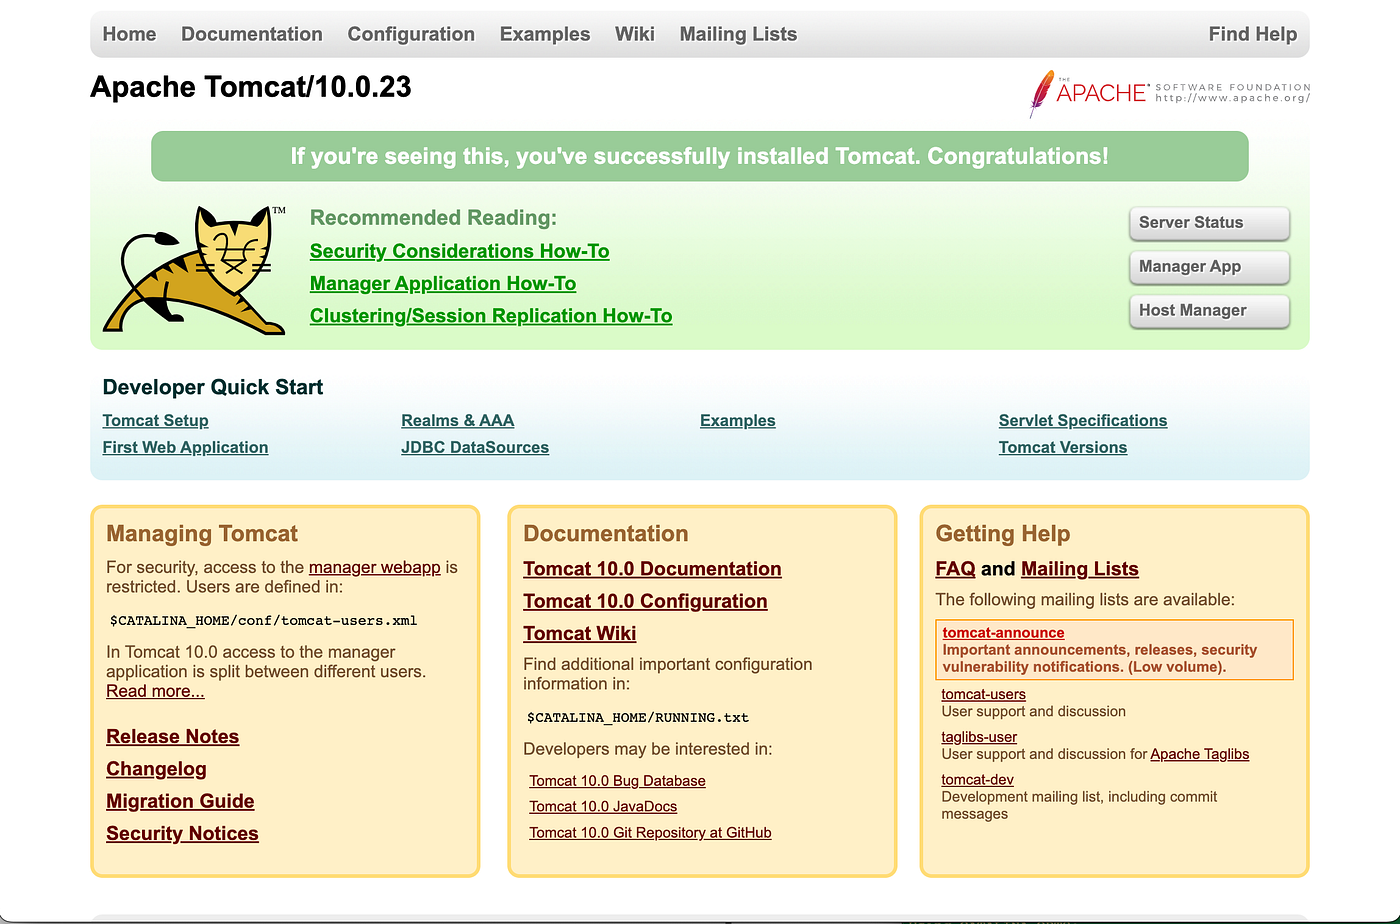The width and height of the screenshot is (1400, 924).
Task: Open Migration Guide link
Action: pos(180,801)
